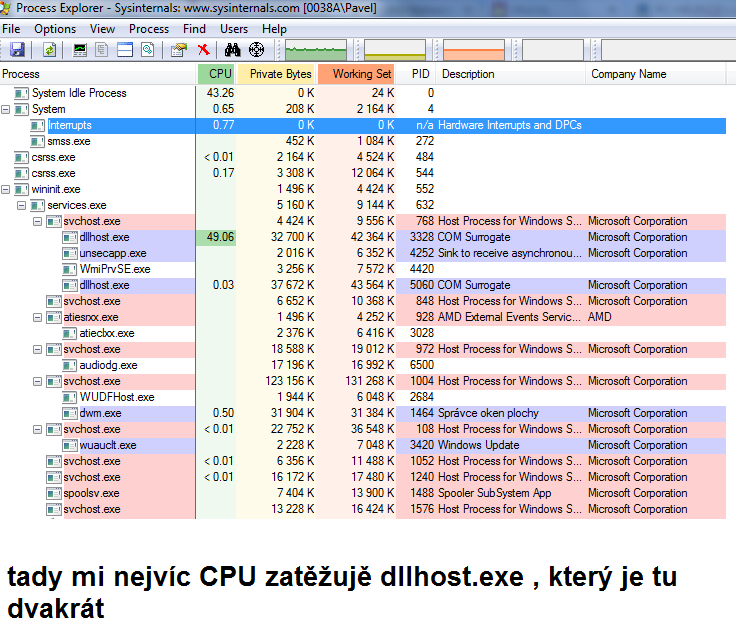Click the orange physical memory mini graph
The height and width of the screenshot is (642, 736).
[474, 50]
